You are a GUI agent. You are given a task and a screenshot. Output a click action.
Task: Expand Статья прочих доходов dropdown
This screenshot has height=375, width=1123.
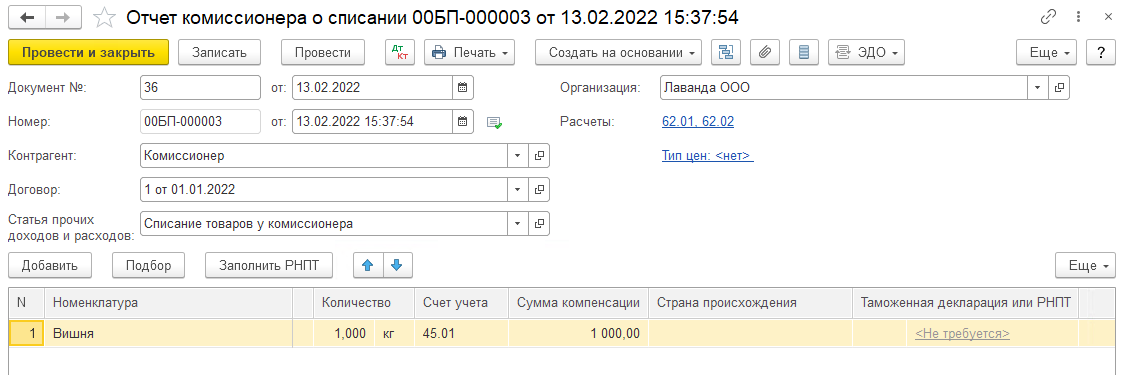[x=519, y=223]
